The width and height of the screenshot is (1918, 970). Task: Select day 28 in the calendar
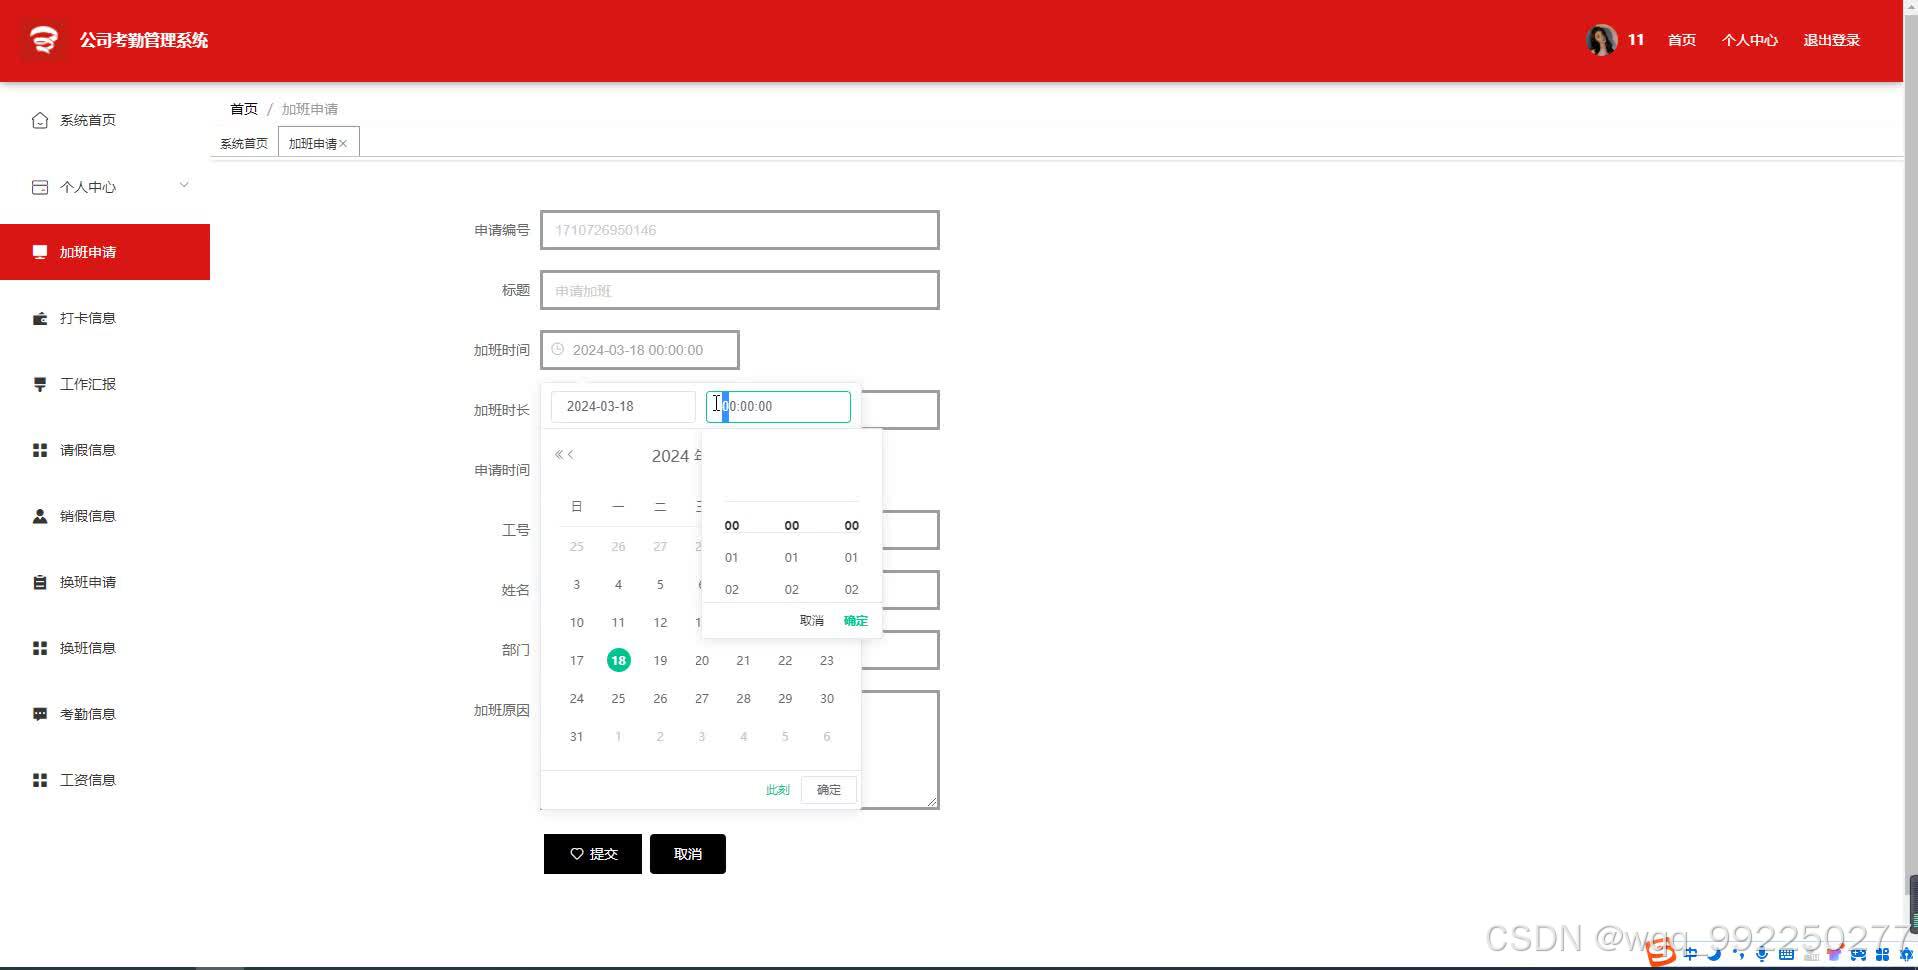tap(743, 698)
